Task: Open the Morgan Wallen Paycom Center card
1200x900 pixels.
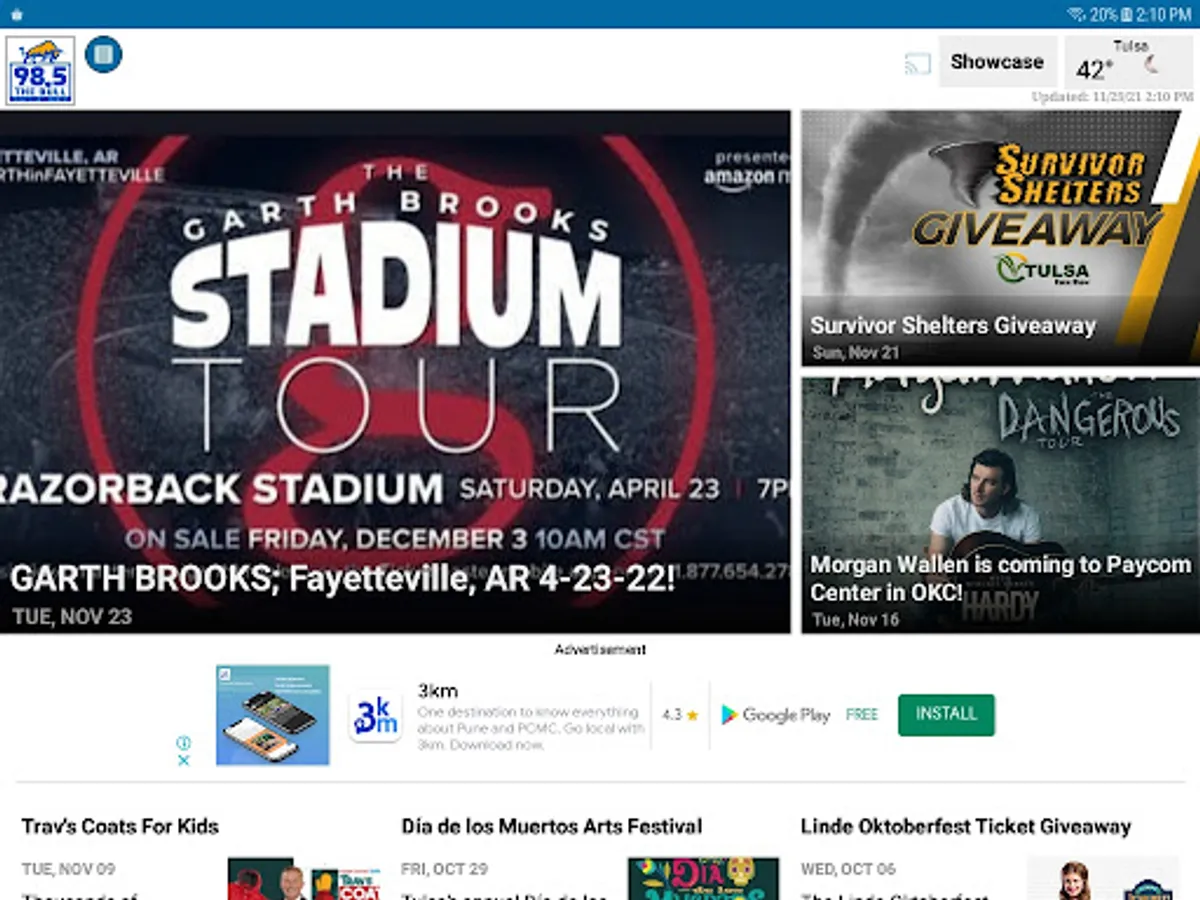Action: (1000, 505)
